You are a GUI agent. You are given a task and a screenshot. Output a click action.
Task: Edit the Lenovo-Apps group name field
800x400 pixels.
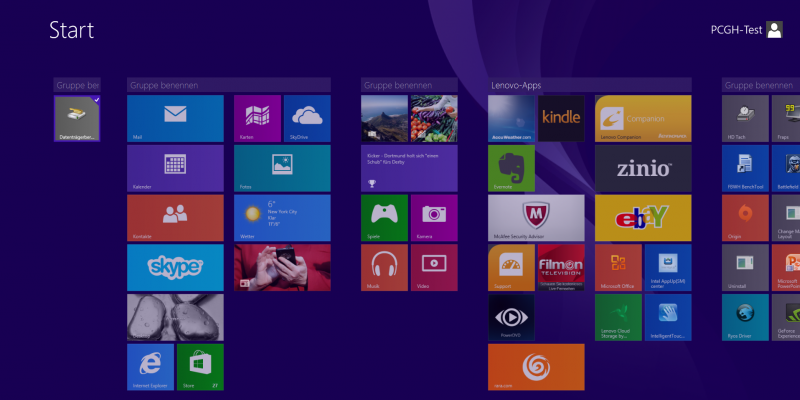590,85
